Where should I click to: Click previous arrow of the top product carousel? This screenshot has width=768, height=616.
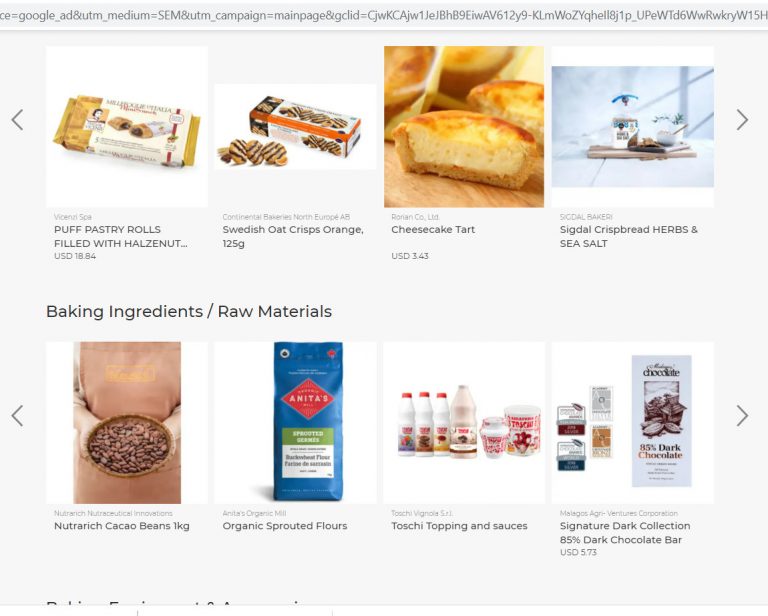coord(18,120)
